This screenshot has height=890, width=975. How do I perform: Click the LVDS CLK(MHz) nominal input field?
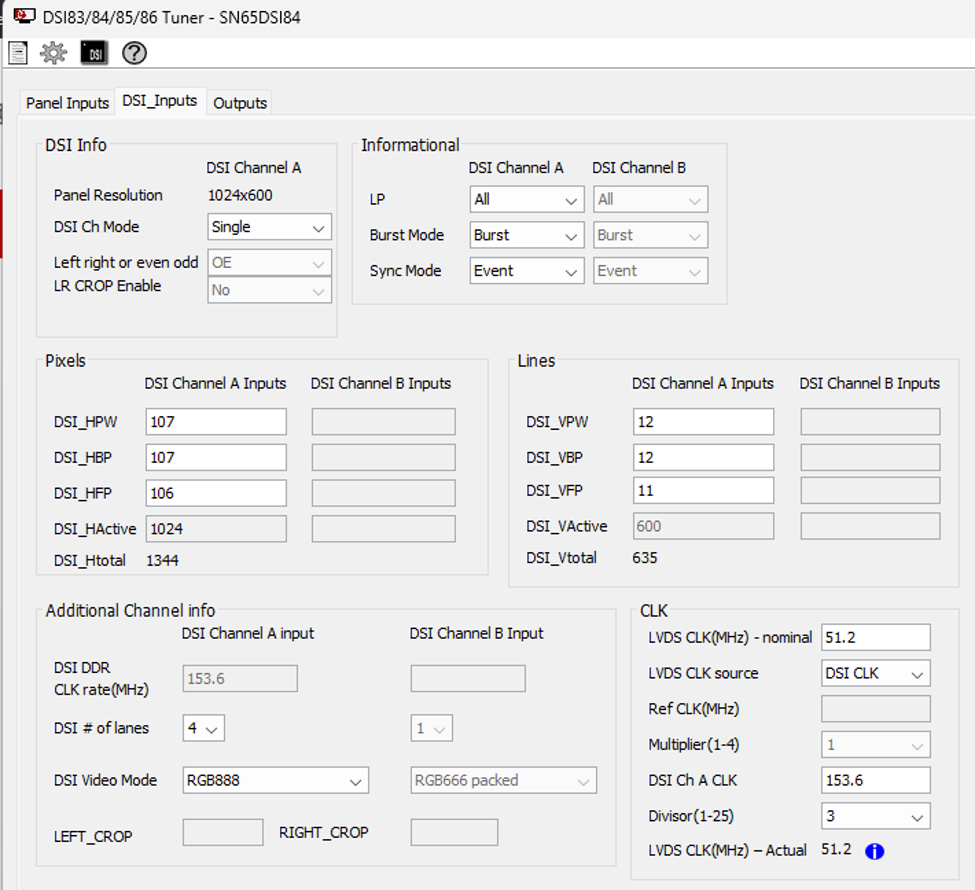pos(876,637)
